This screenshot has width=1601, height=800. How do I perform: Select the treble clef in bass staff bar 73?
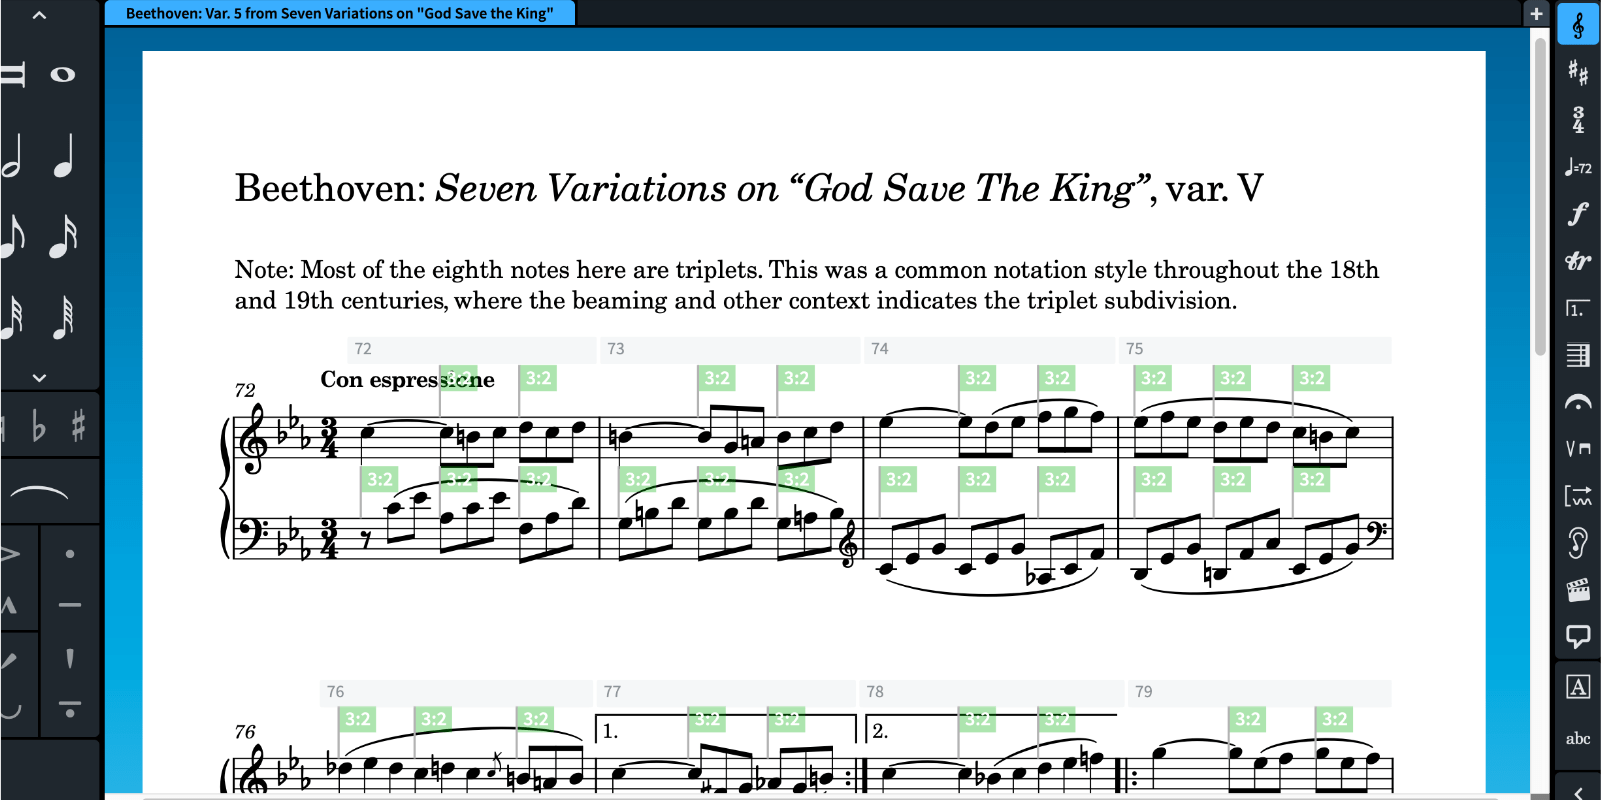849,544
